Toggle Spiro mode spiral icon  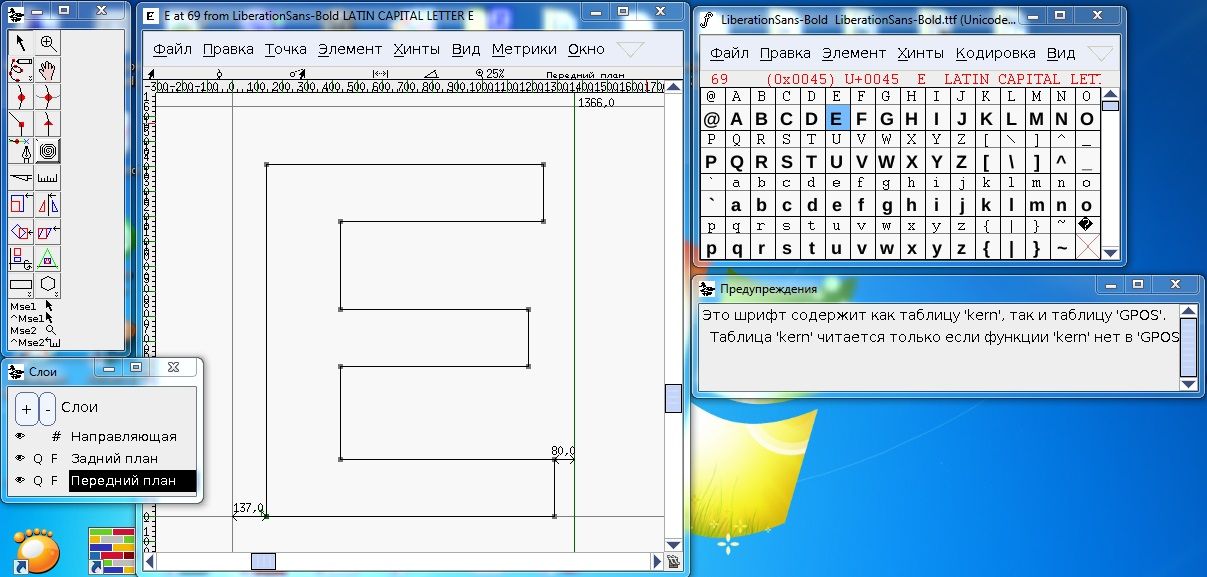click(x=48, y=150)
